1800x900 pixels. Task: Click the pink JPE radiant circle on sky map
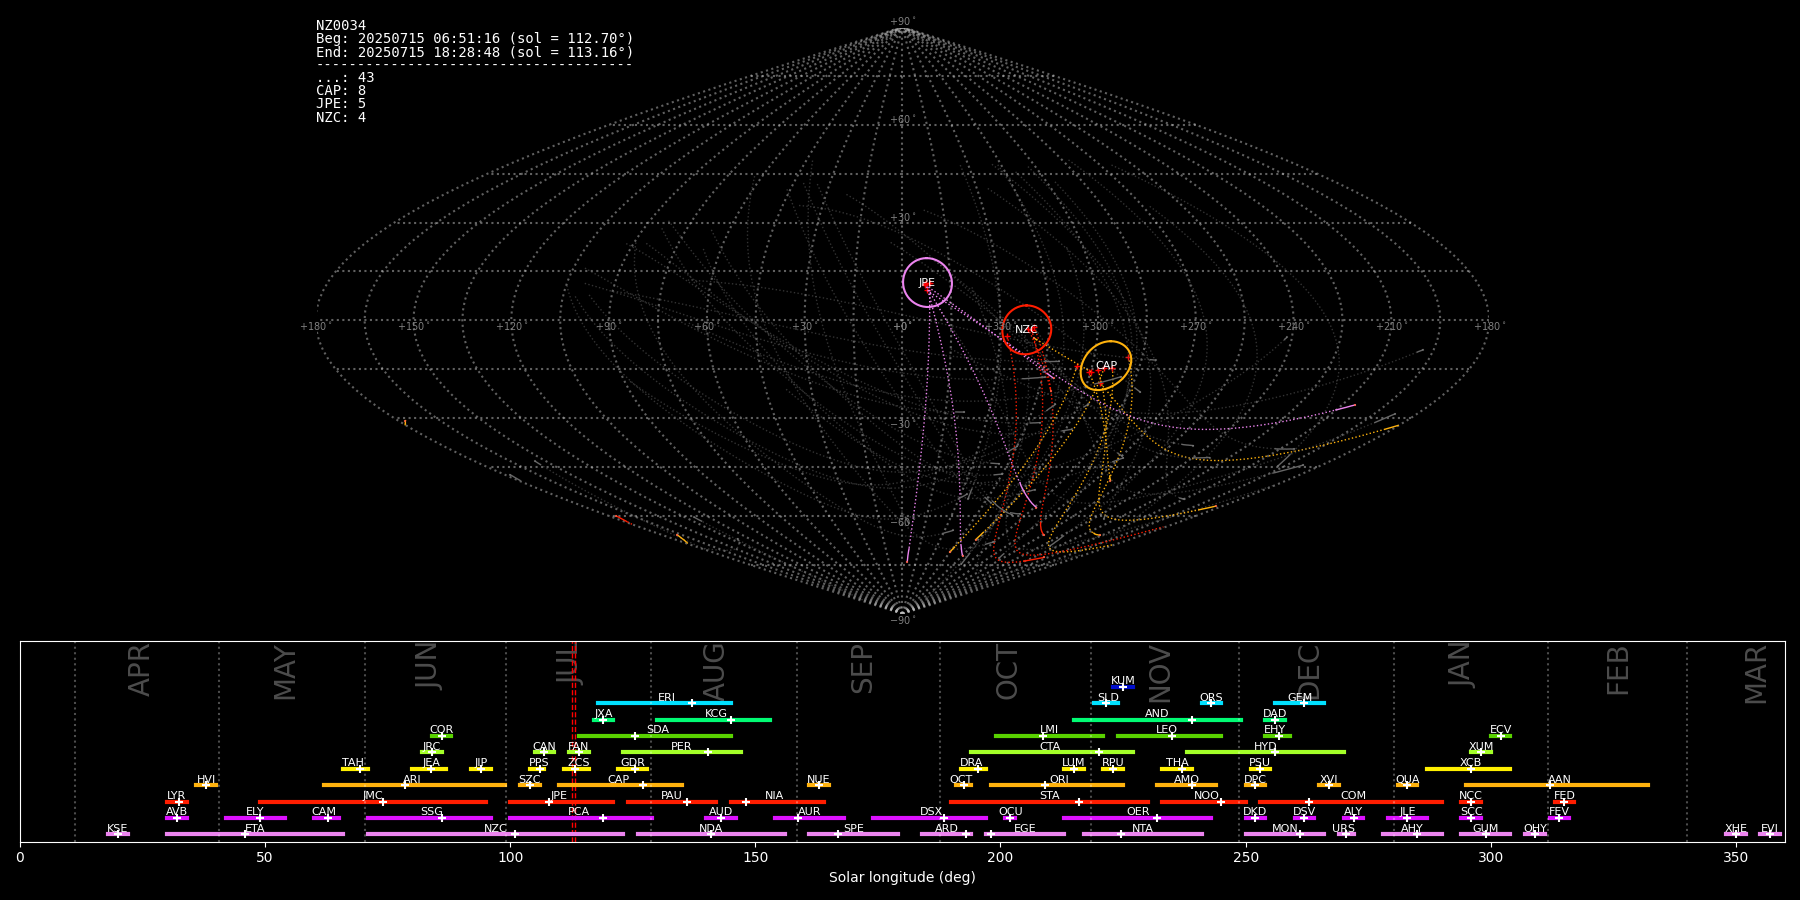point(927,283)
